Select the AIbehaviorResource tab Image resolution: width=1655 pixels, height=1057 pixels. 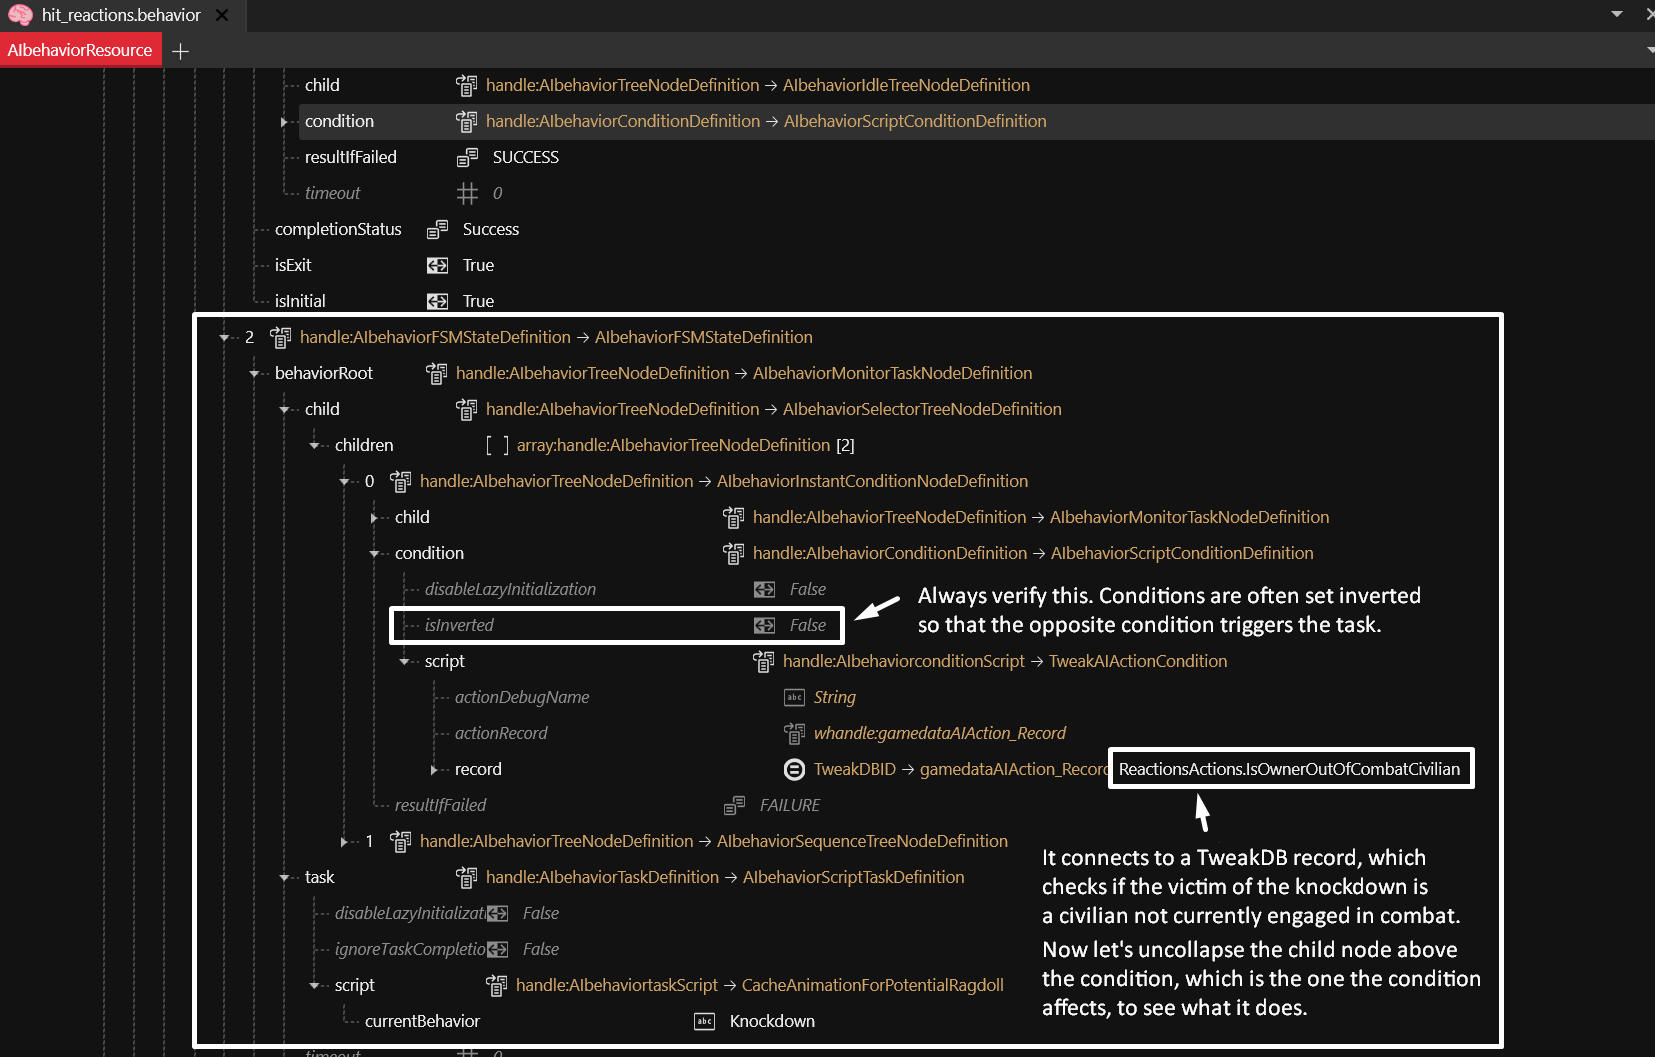pyautogui.click(x=80, y=50)
